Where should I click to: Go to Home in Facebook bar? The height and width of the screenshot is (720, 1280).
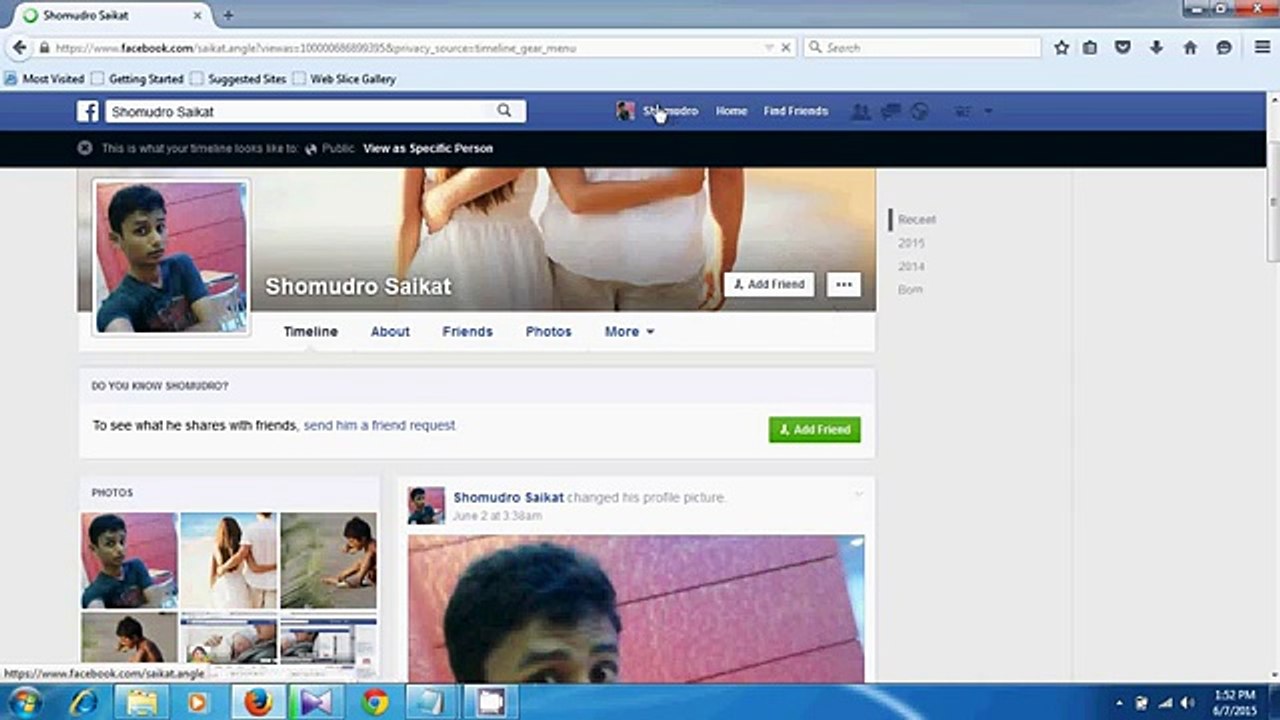(x=731, y=111)
